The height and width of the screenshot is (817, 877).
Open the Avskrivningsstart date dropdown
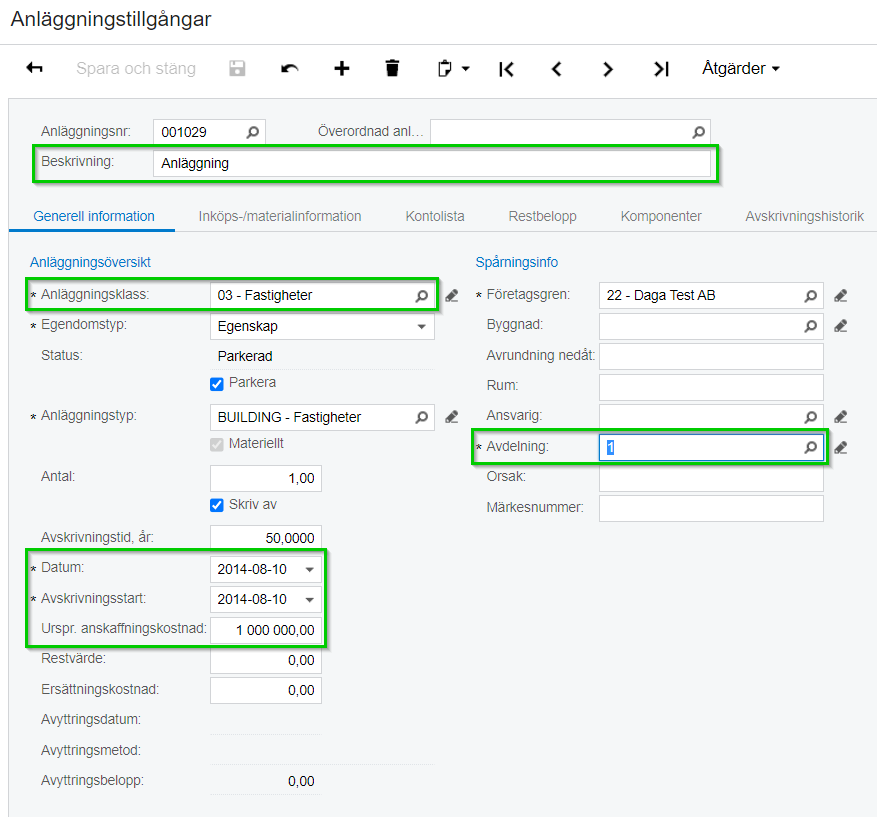point(309,600)
